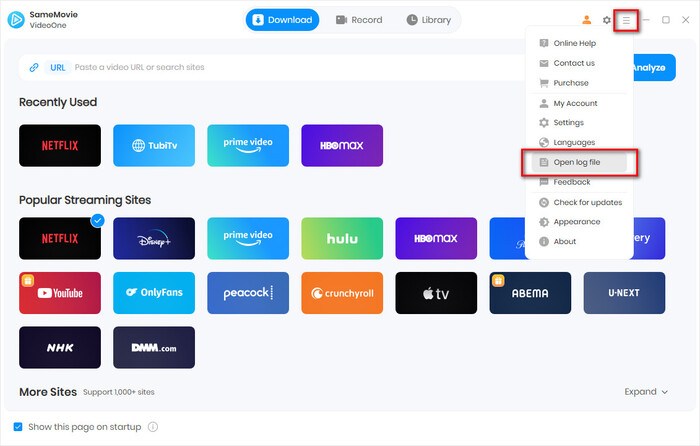Image resolution: width=700 pixels, height=446 pixels.
Task: Open the gear settings icon in title bar
Action: 606,20
